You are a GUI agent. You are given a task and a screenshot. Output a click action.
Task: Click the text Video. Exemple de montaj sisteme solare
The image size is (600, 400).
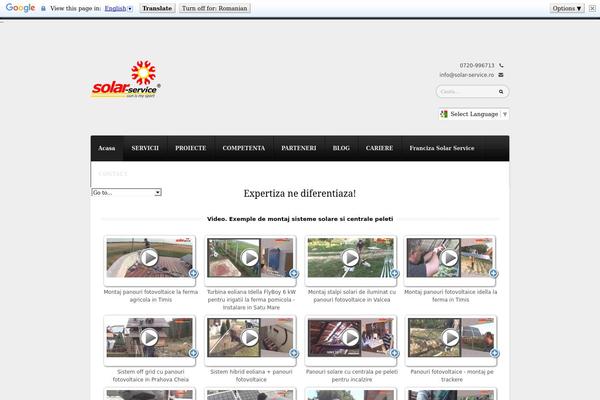pos(300,219)
